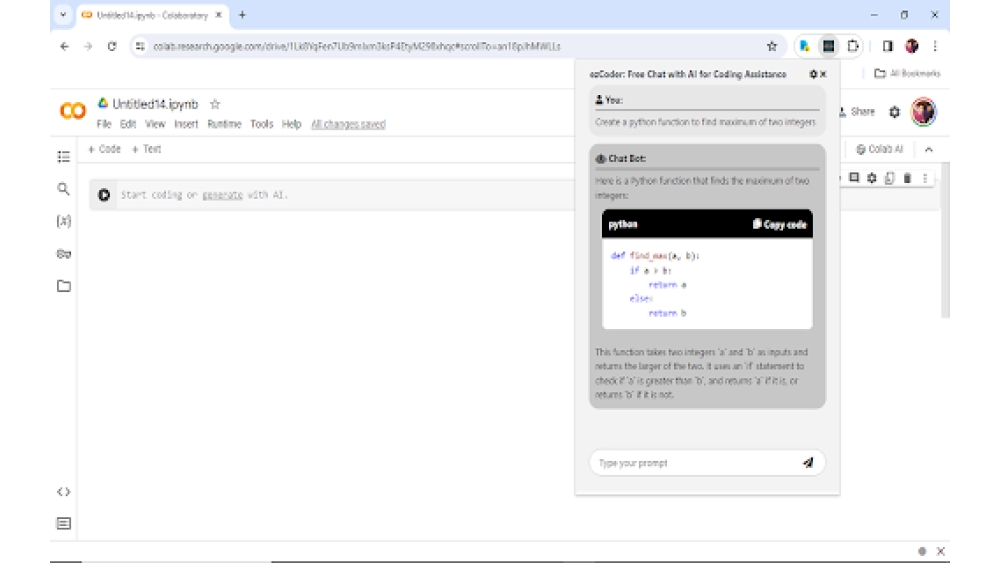The image size is (1000, 563).
Task: Close the bottom status bar
Action: tap(940, 552)
